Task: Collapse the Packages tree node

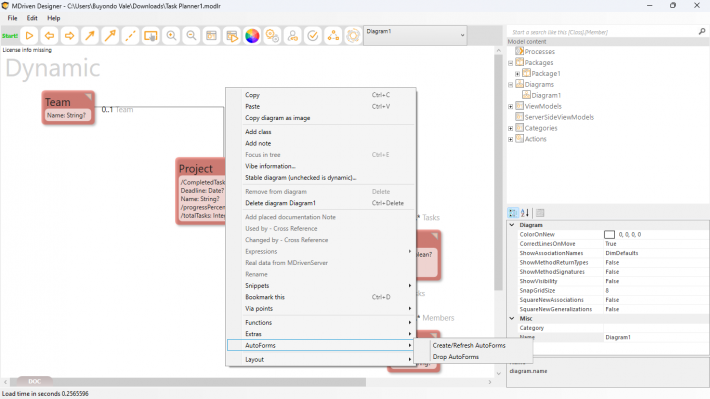Action: pyautogui.click(x=511, y=63)
